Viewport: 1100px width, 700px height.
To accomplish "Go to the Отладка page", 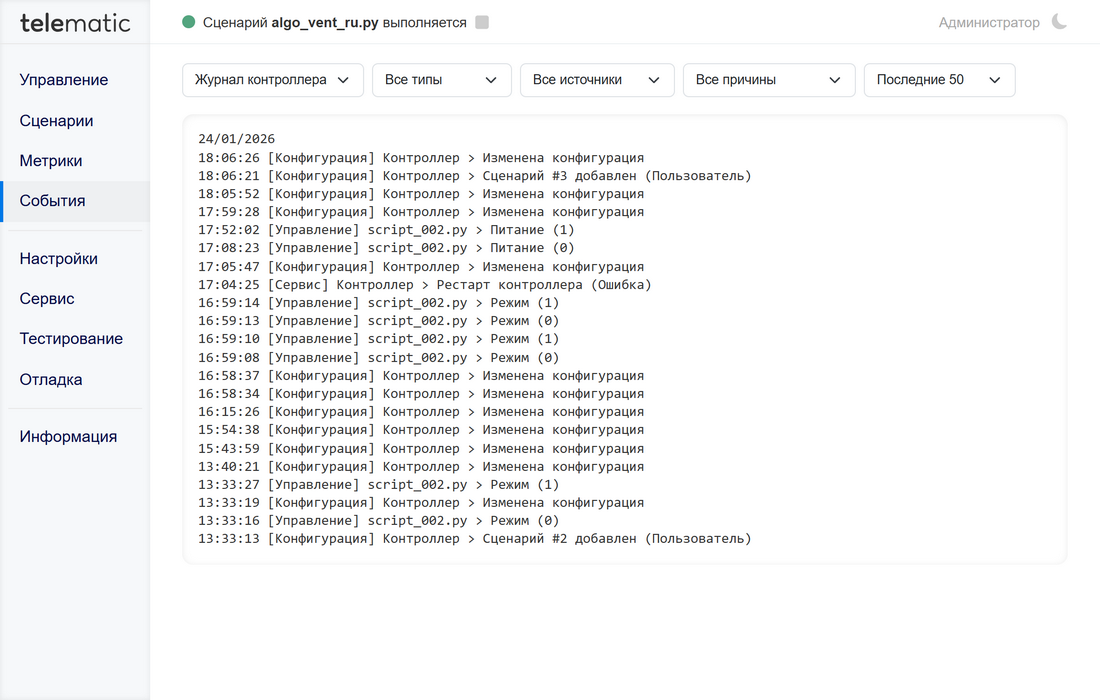I will coord(51,380).
